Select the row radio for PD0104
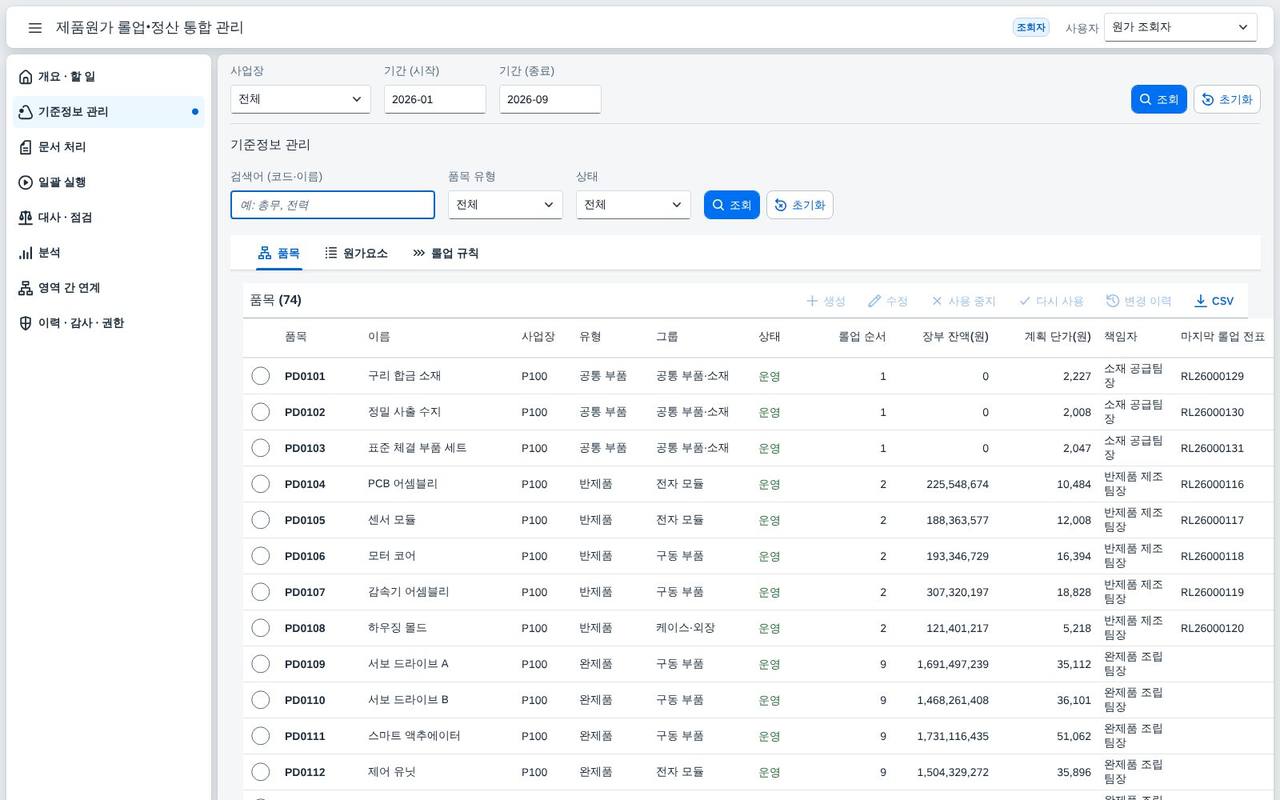 261,484
